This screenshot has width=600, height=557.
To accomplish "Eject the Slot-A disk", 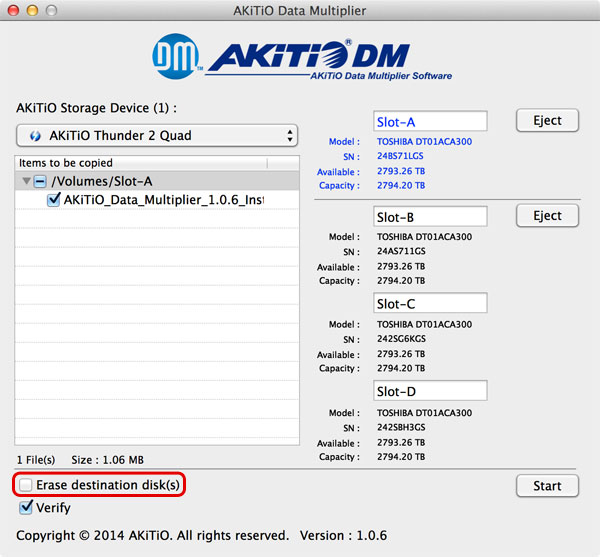I will pos(547,120).
